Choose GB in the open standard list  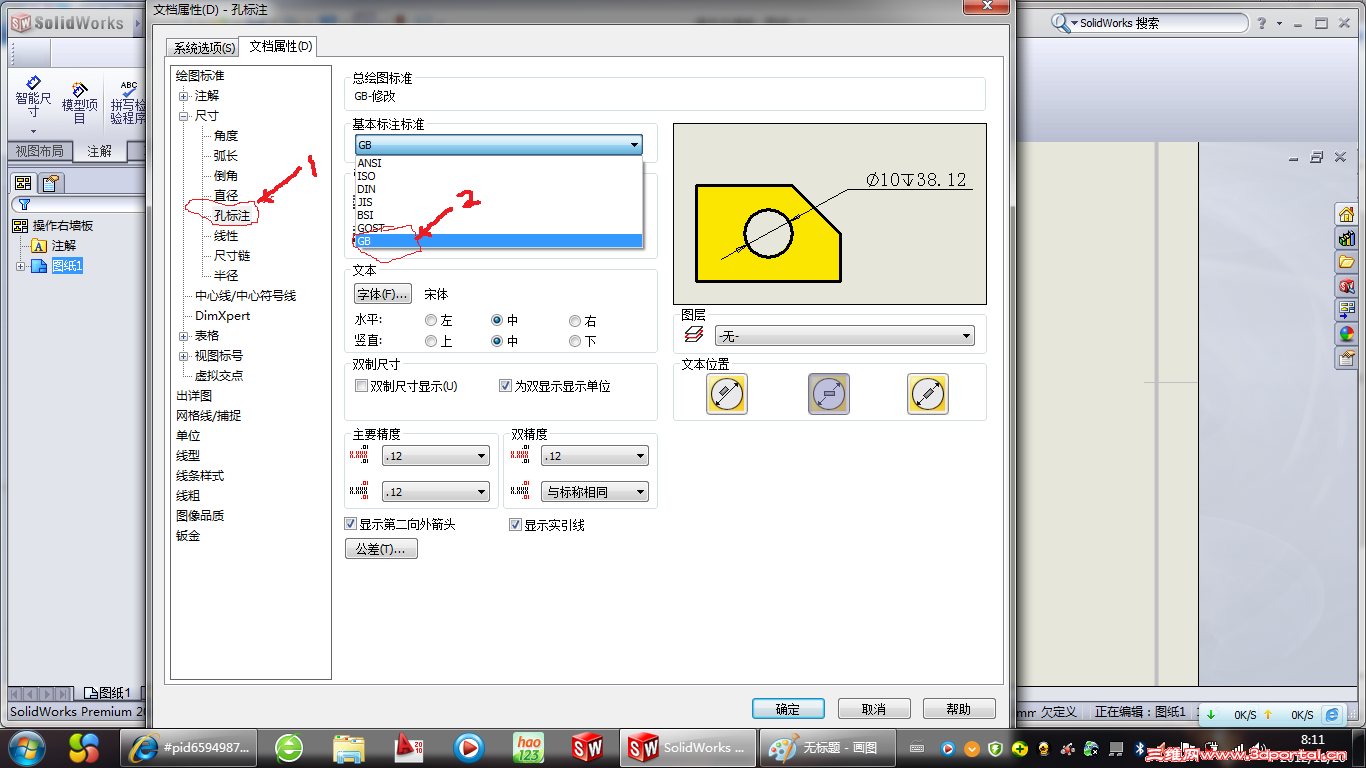[x=498, y=241]
